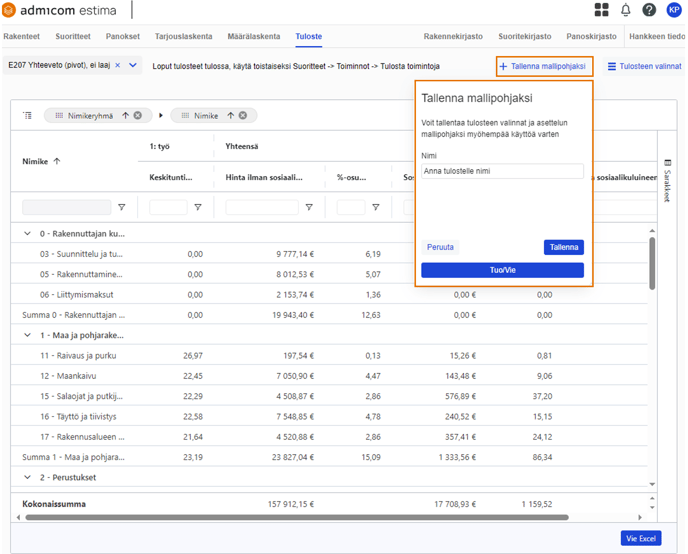
Task: Click the Hinta ilman sosiaali... header
Action: [x=264, y=177]
